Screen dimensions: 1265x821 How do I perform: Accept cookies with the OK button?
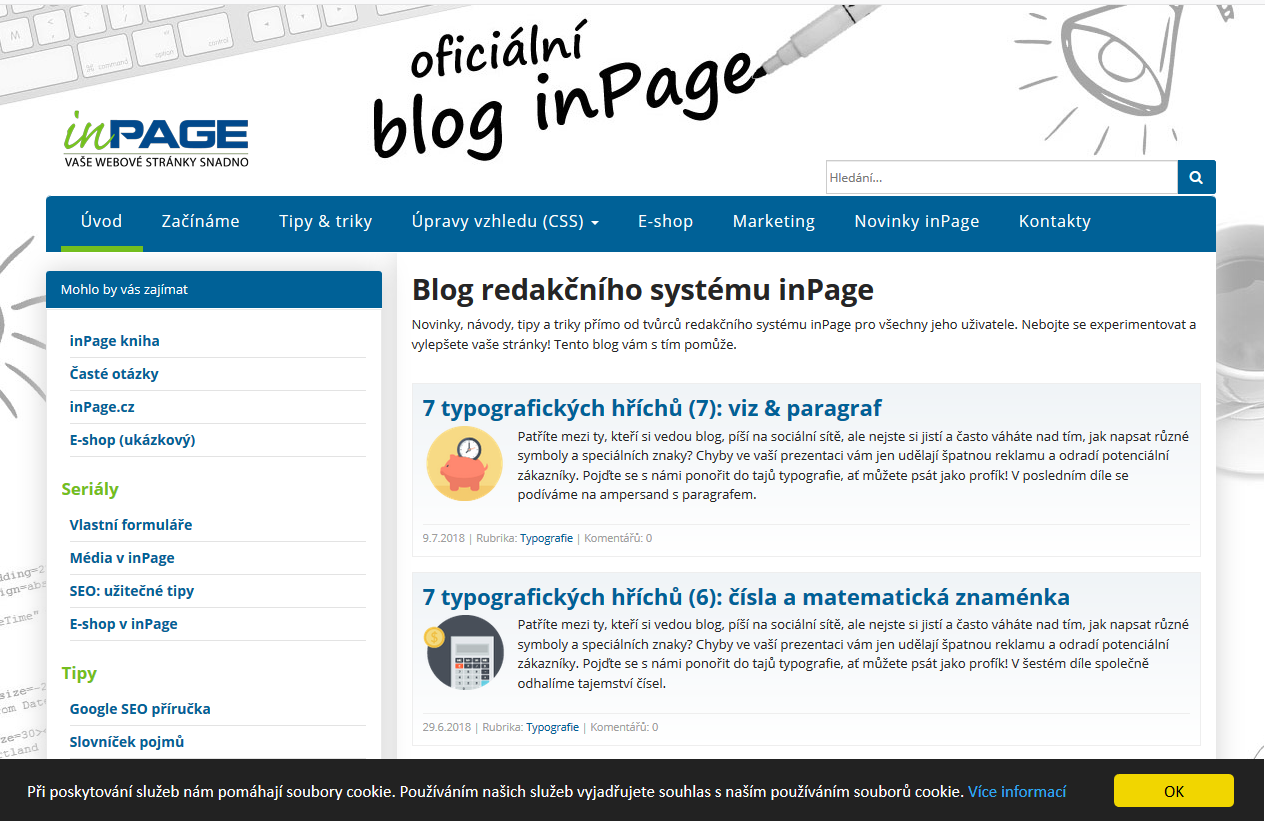coord(1173,791)
